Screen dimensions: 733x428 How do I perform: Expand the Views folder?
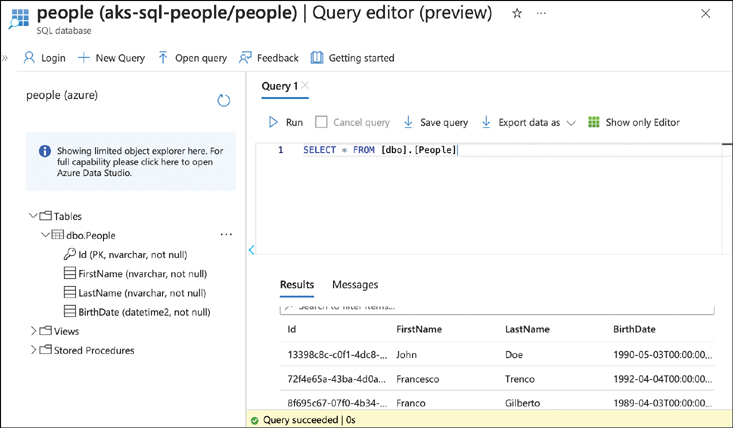pos(34,331)
